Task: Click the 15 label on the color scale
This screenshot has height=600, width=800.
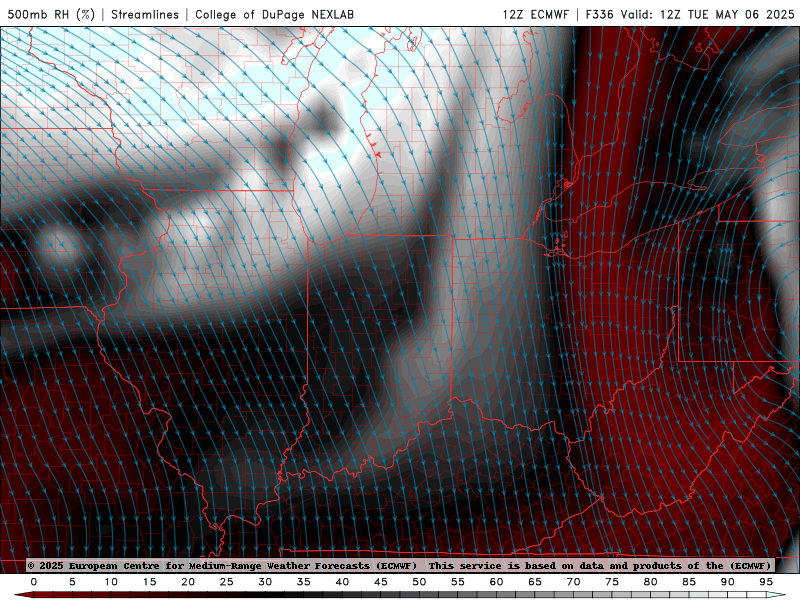Action: [x=149, y=582]
